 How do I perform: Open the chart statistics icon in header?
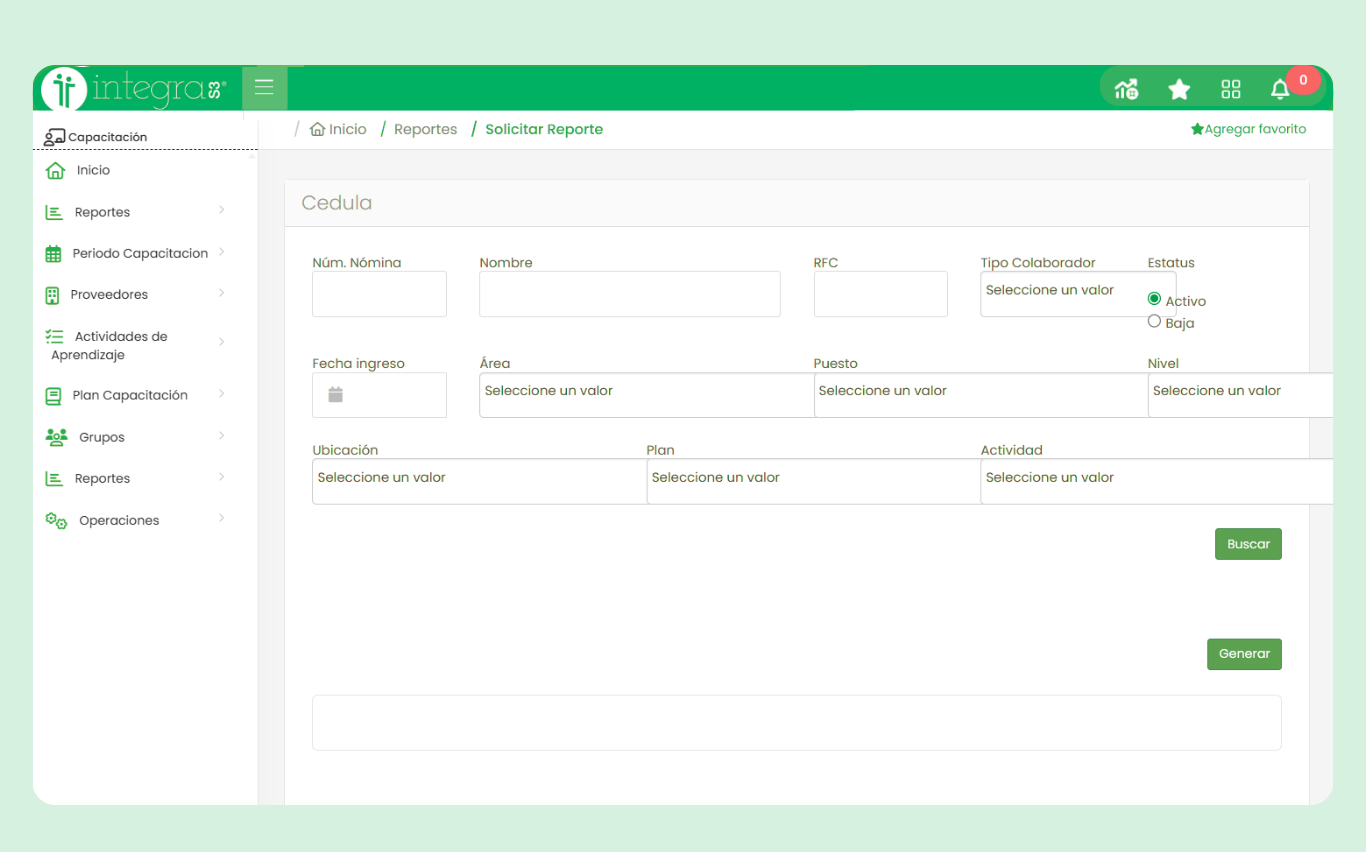coord(1127,89)
